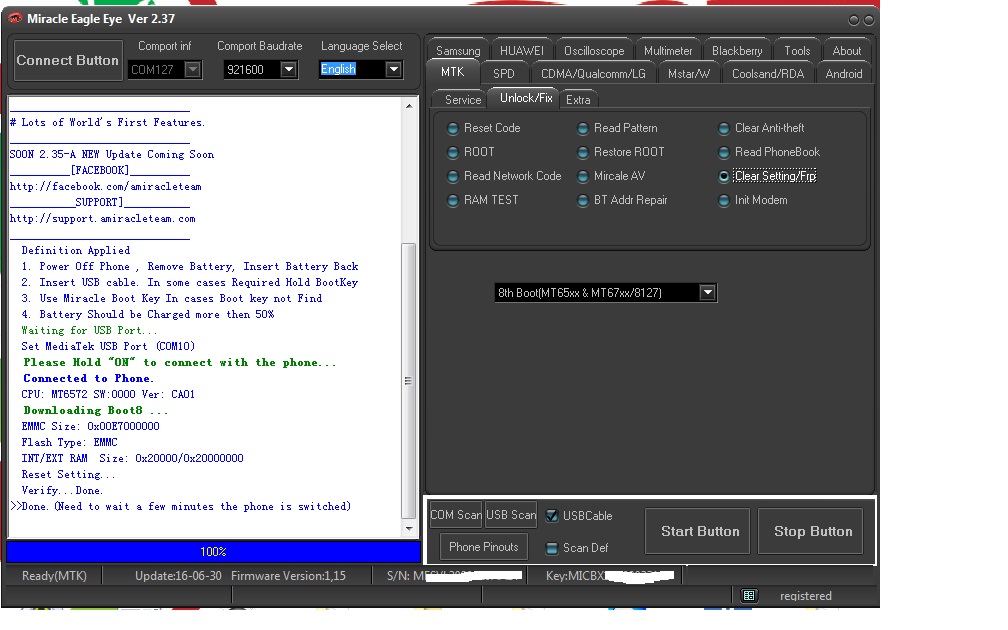
Task: Choose Read Network Code option
Action: point(504,176)
